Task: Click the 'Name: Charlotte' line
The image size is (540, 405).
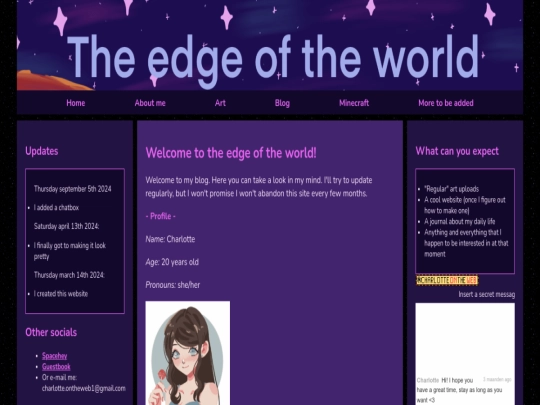Action: tap(170, 239)
